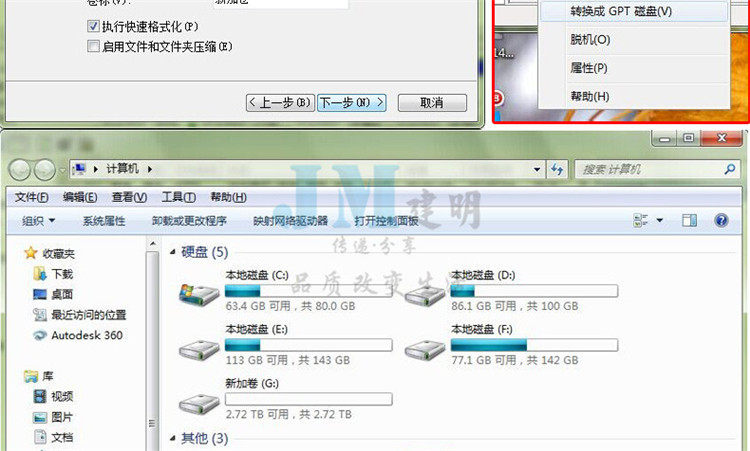Select the Local Disk (F:) drive icon
This screenshot has height=451, width=750.
pos(425,350)
